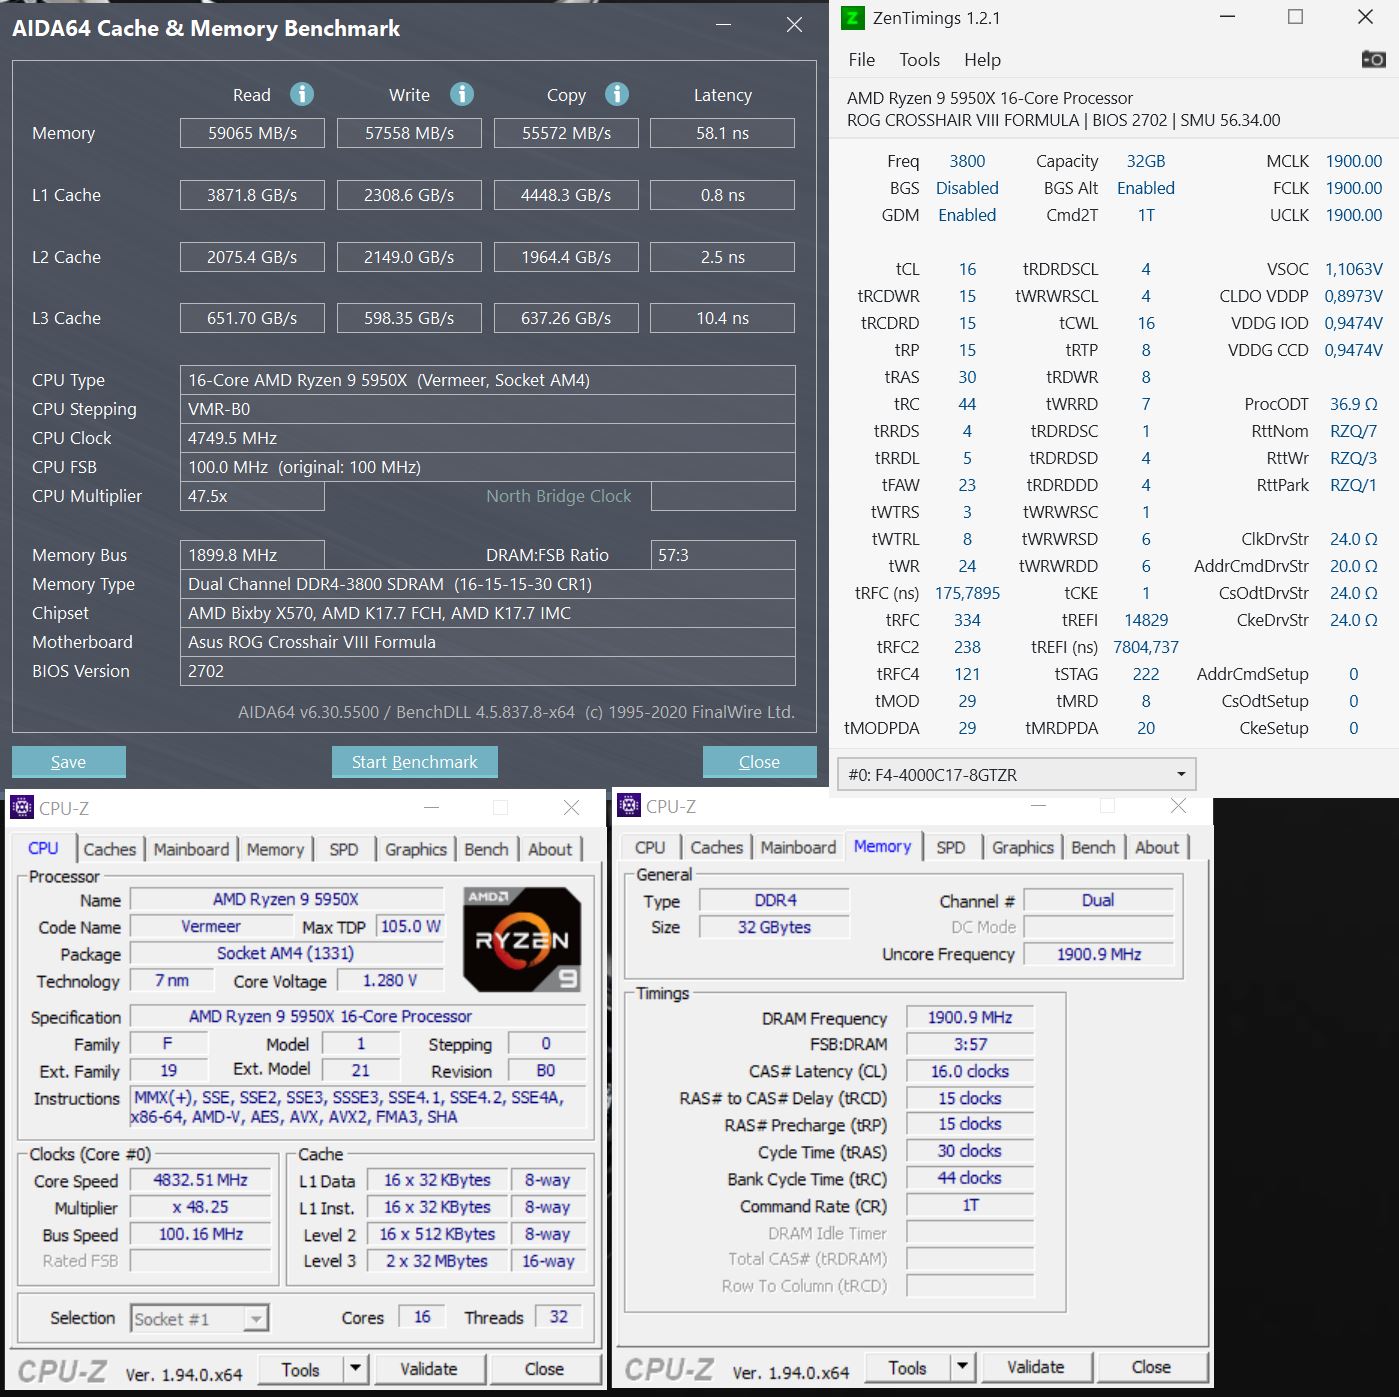This screenshot has width=1399, height=1397.
Task: Switch to About tab in left CPU-Z
Action: (550, 849)
